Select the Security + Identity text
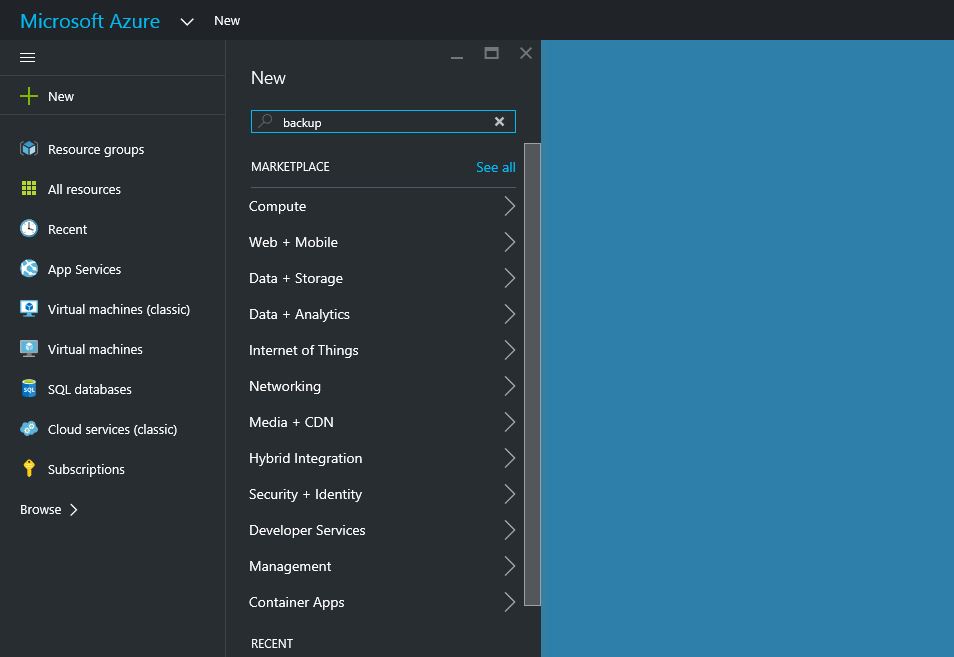 (x=305, y=494)
